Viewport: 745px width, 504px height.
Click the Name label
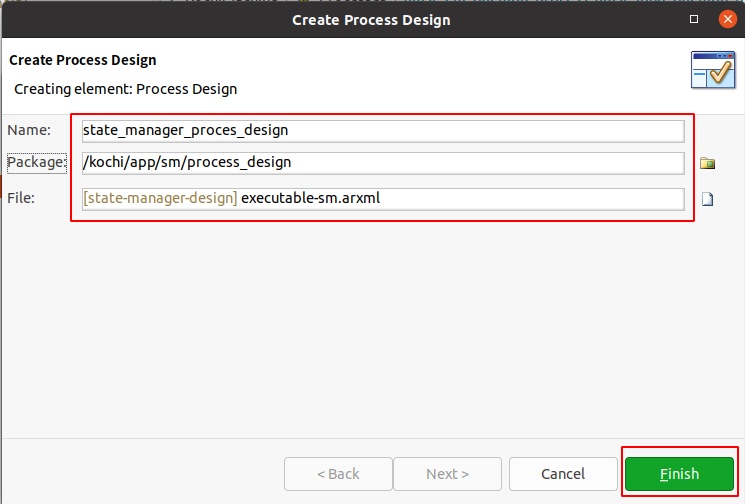click(x=29, y=130)
